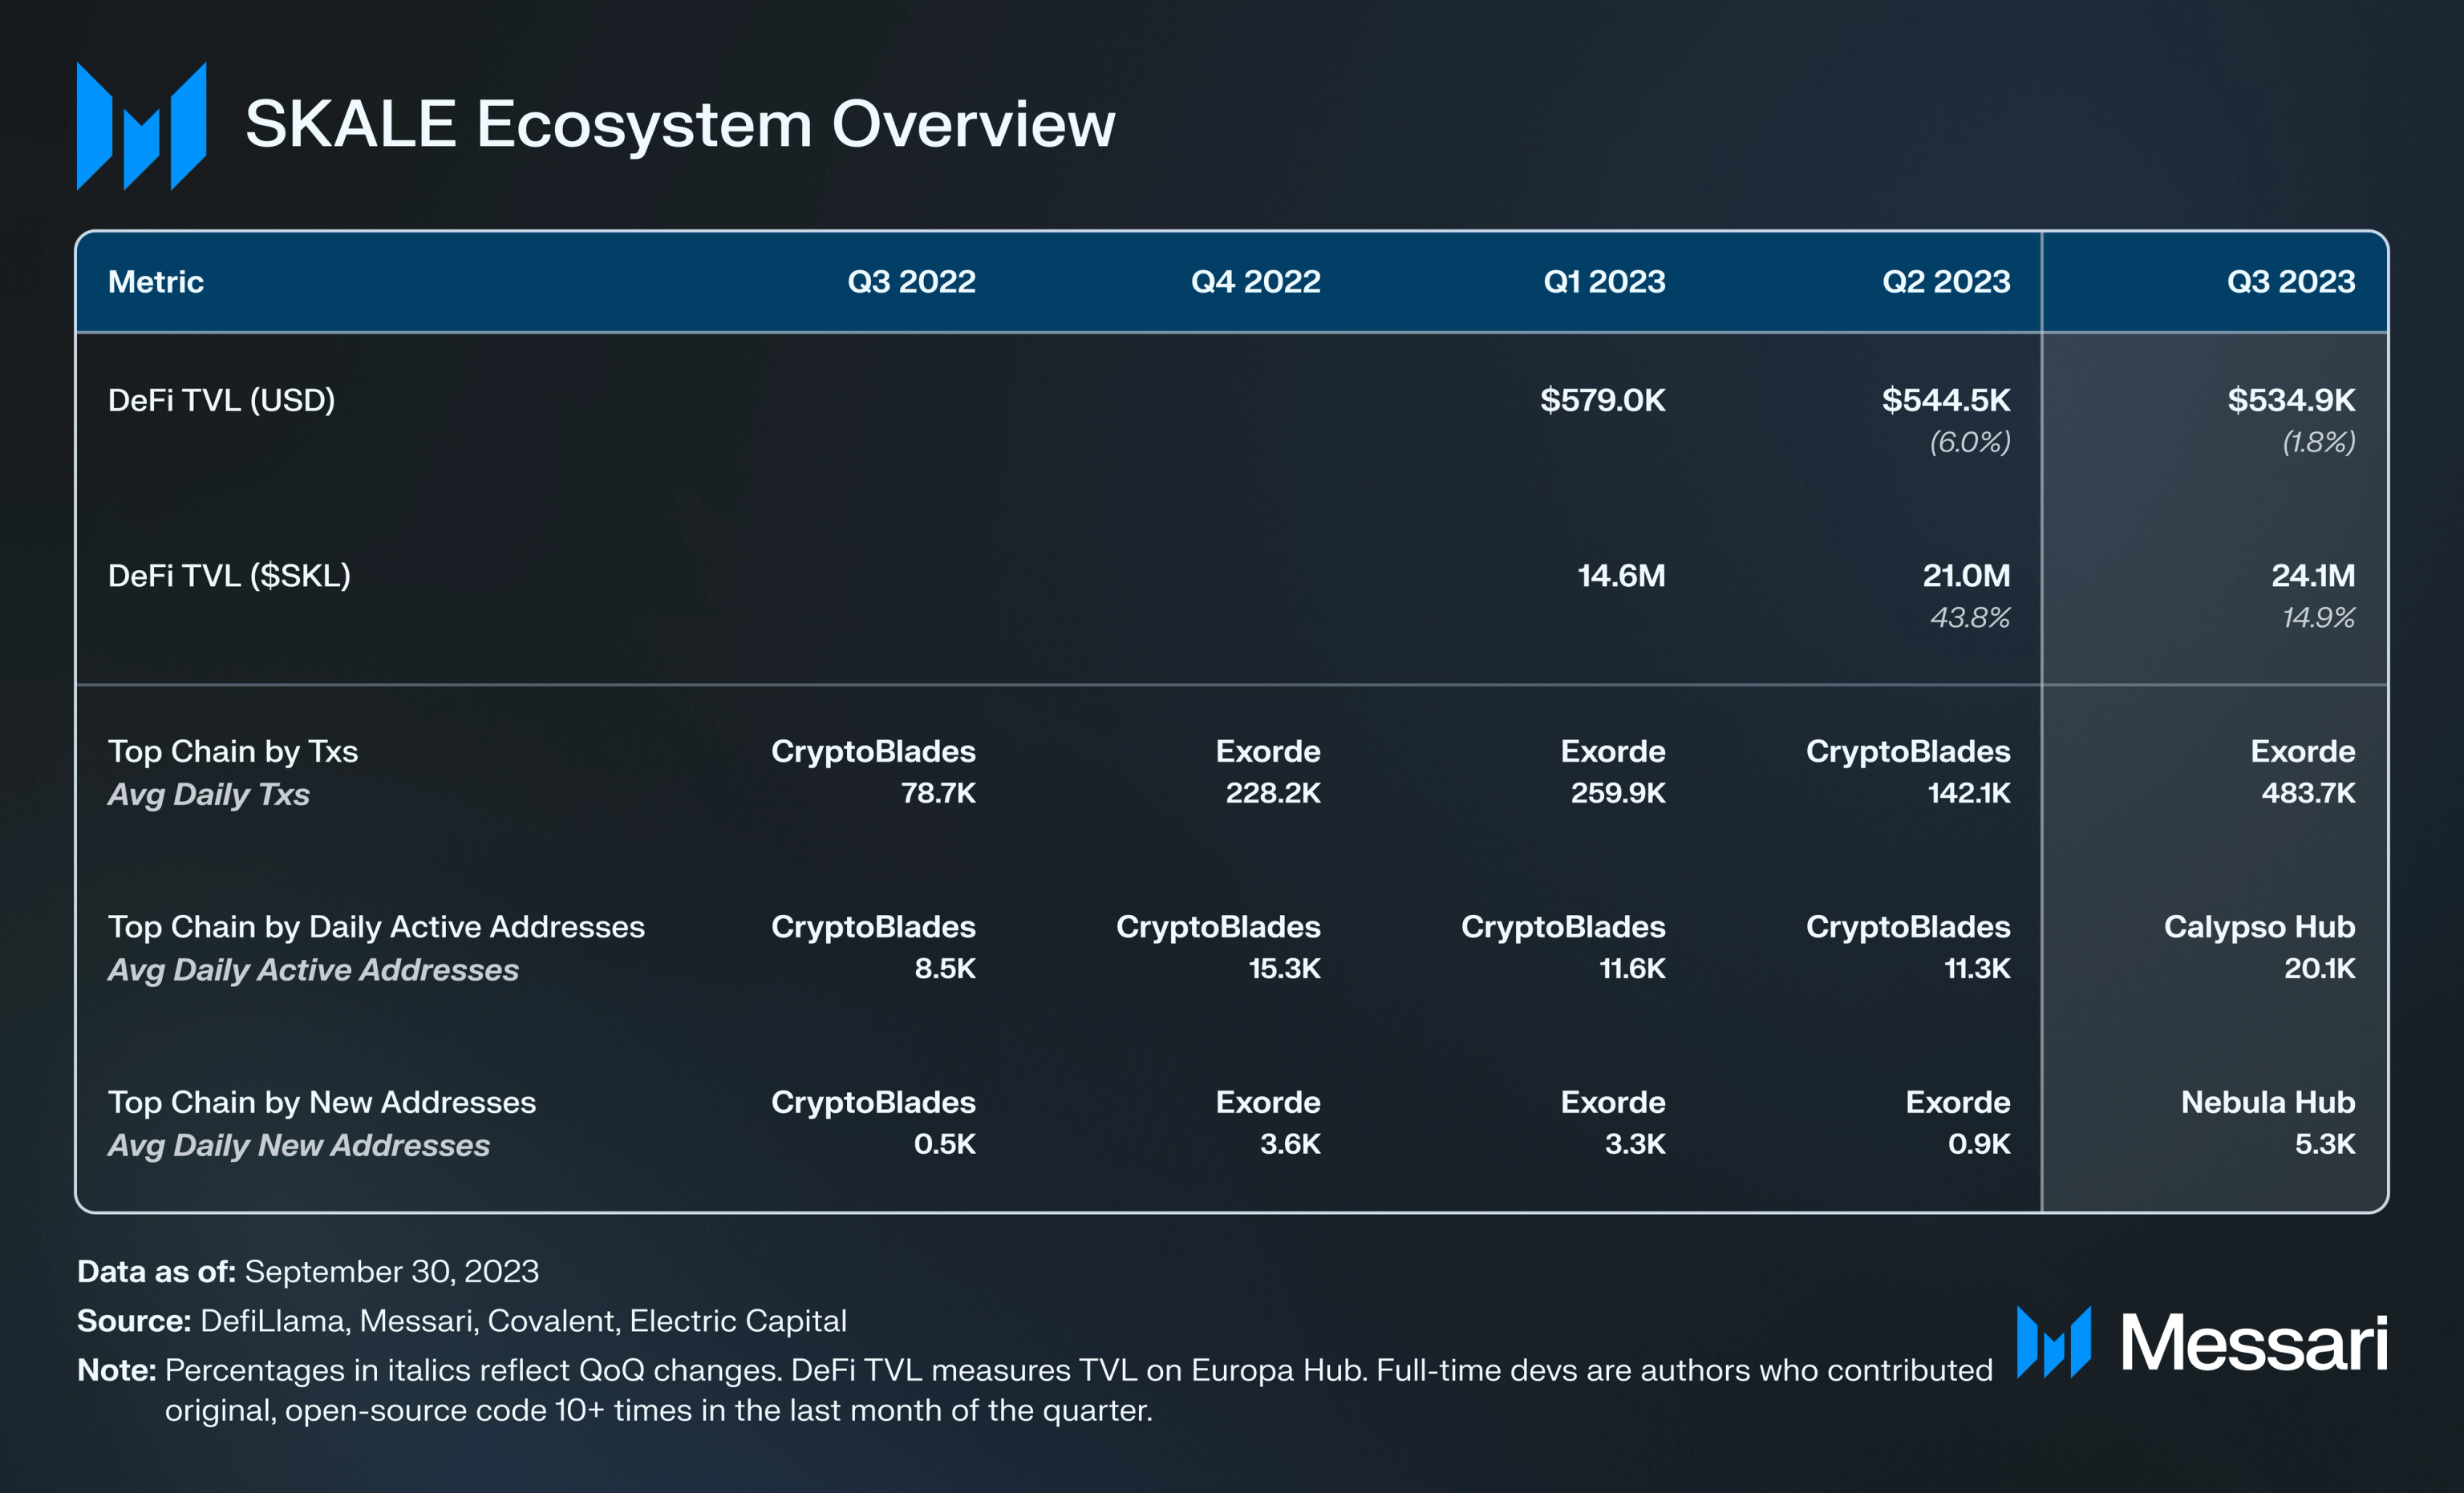The width and height of the screenshot is (2464, 1493).
Task: Click the Nebula Hub cell
Action: pyautogui.click(x=2267, y=1102)
